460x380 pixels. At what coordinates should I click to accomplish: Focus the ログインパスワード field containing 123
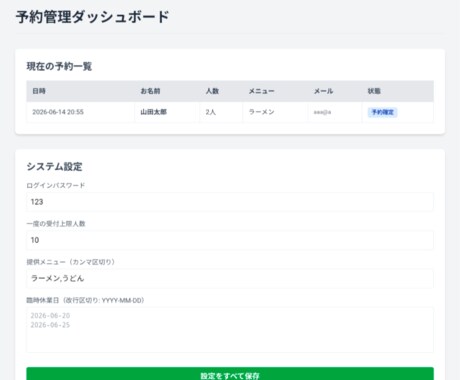[230, 202]
